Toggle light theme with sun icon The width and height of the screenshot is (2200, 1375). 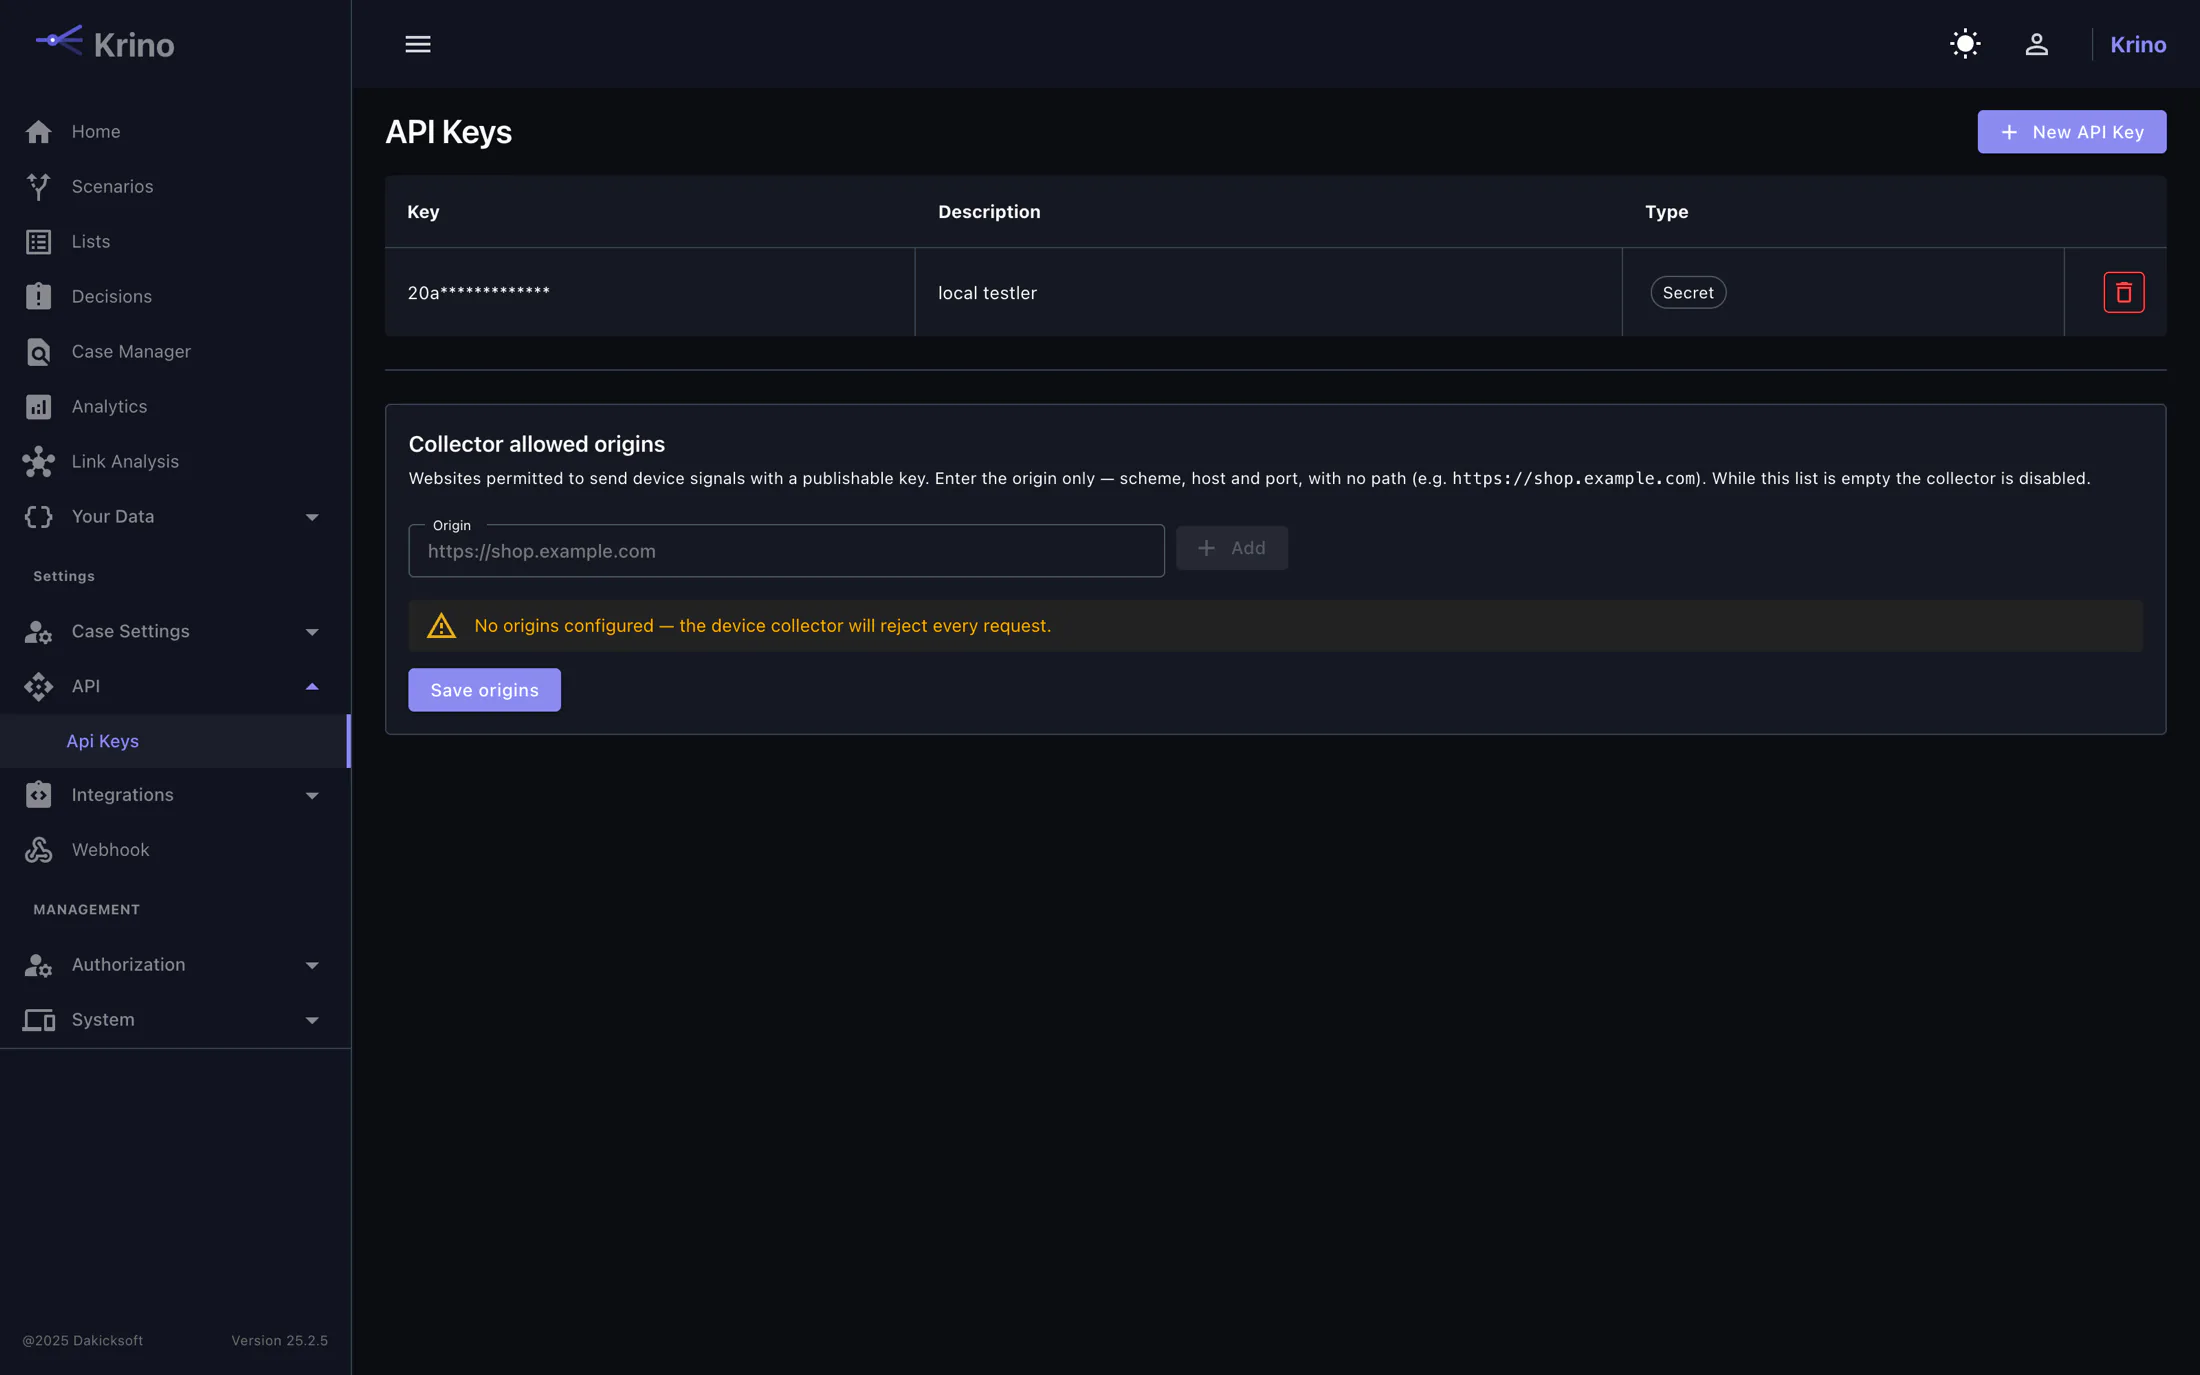[1965, 44]
